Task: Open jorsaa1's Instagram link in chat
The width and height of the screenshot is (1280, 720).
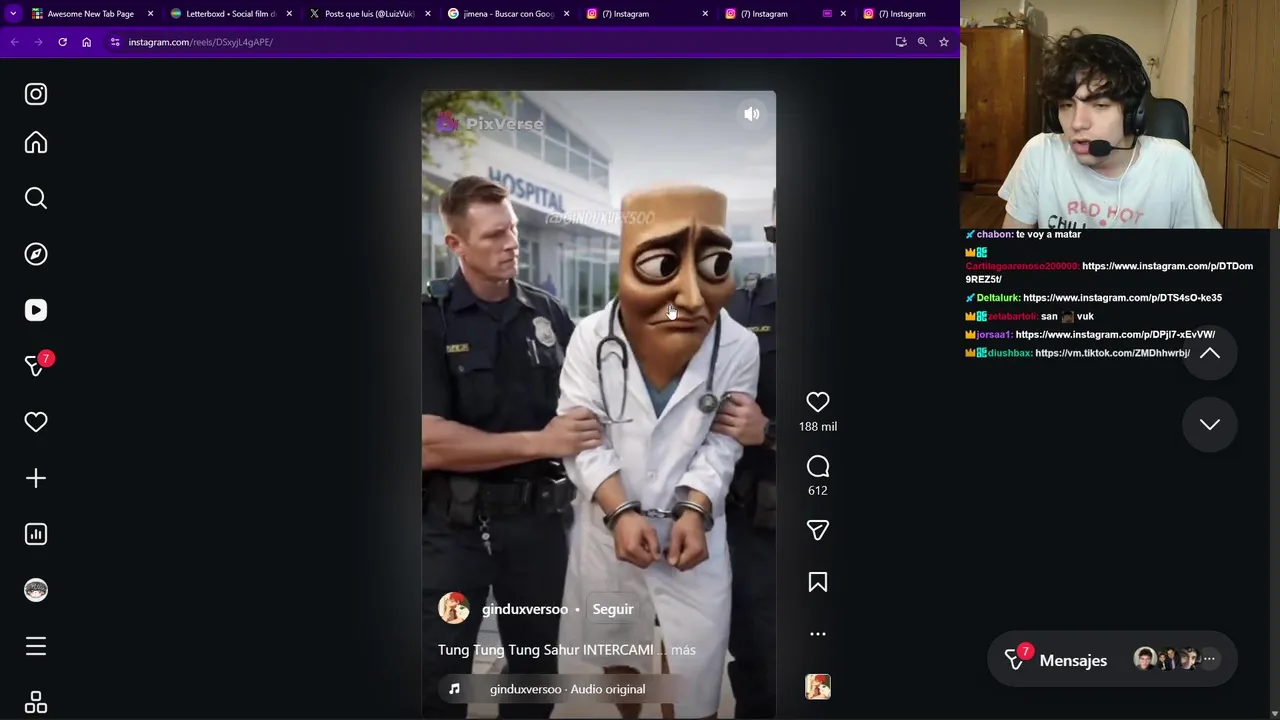Action: click(x=1115, y=335)
